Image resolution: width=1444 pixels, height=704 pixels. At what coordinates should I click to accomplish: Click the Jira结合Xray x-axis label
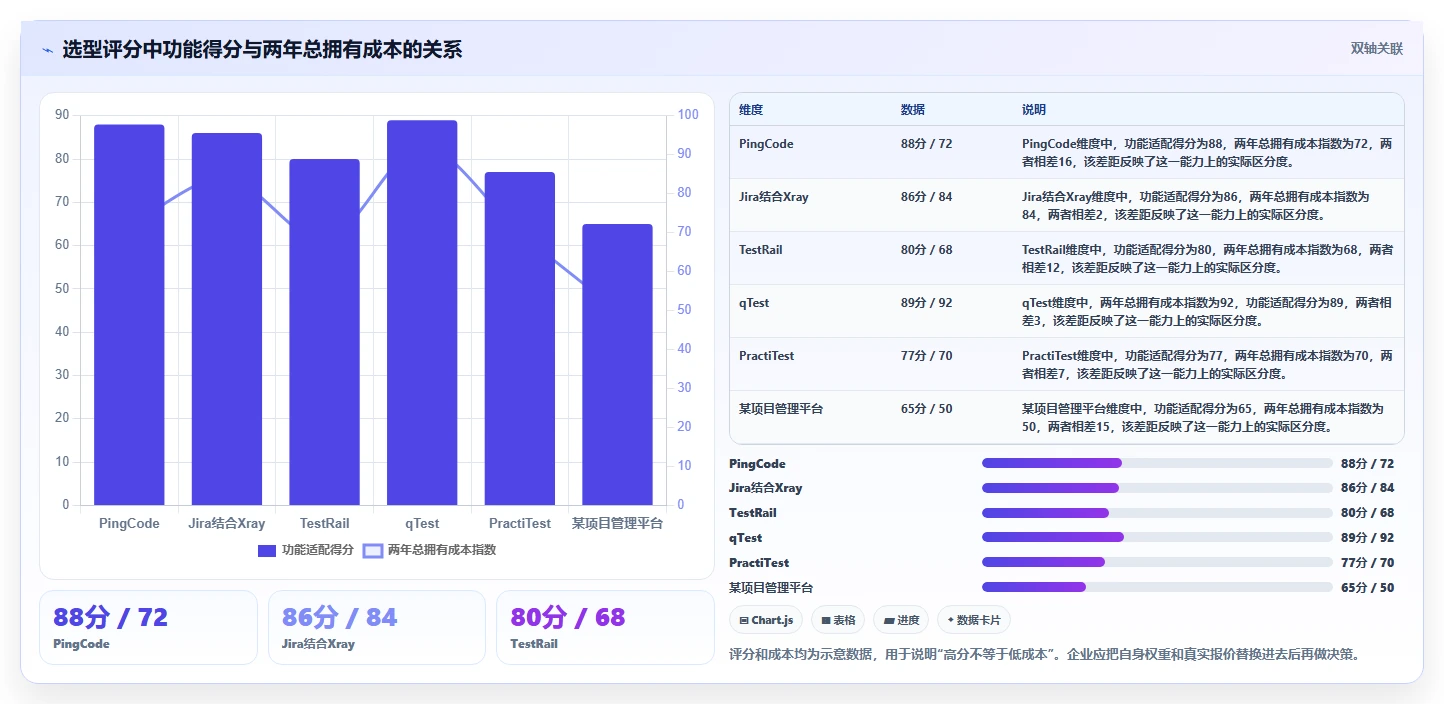[227, 523]
